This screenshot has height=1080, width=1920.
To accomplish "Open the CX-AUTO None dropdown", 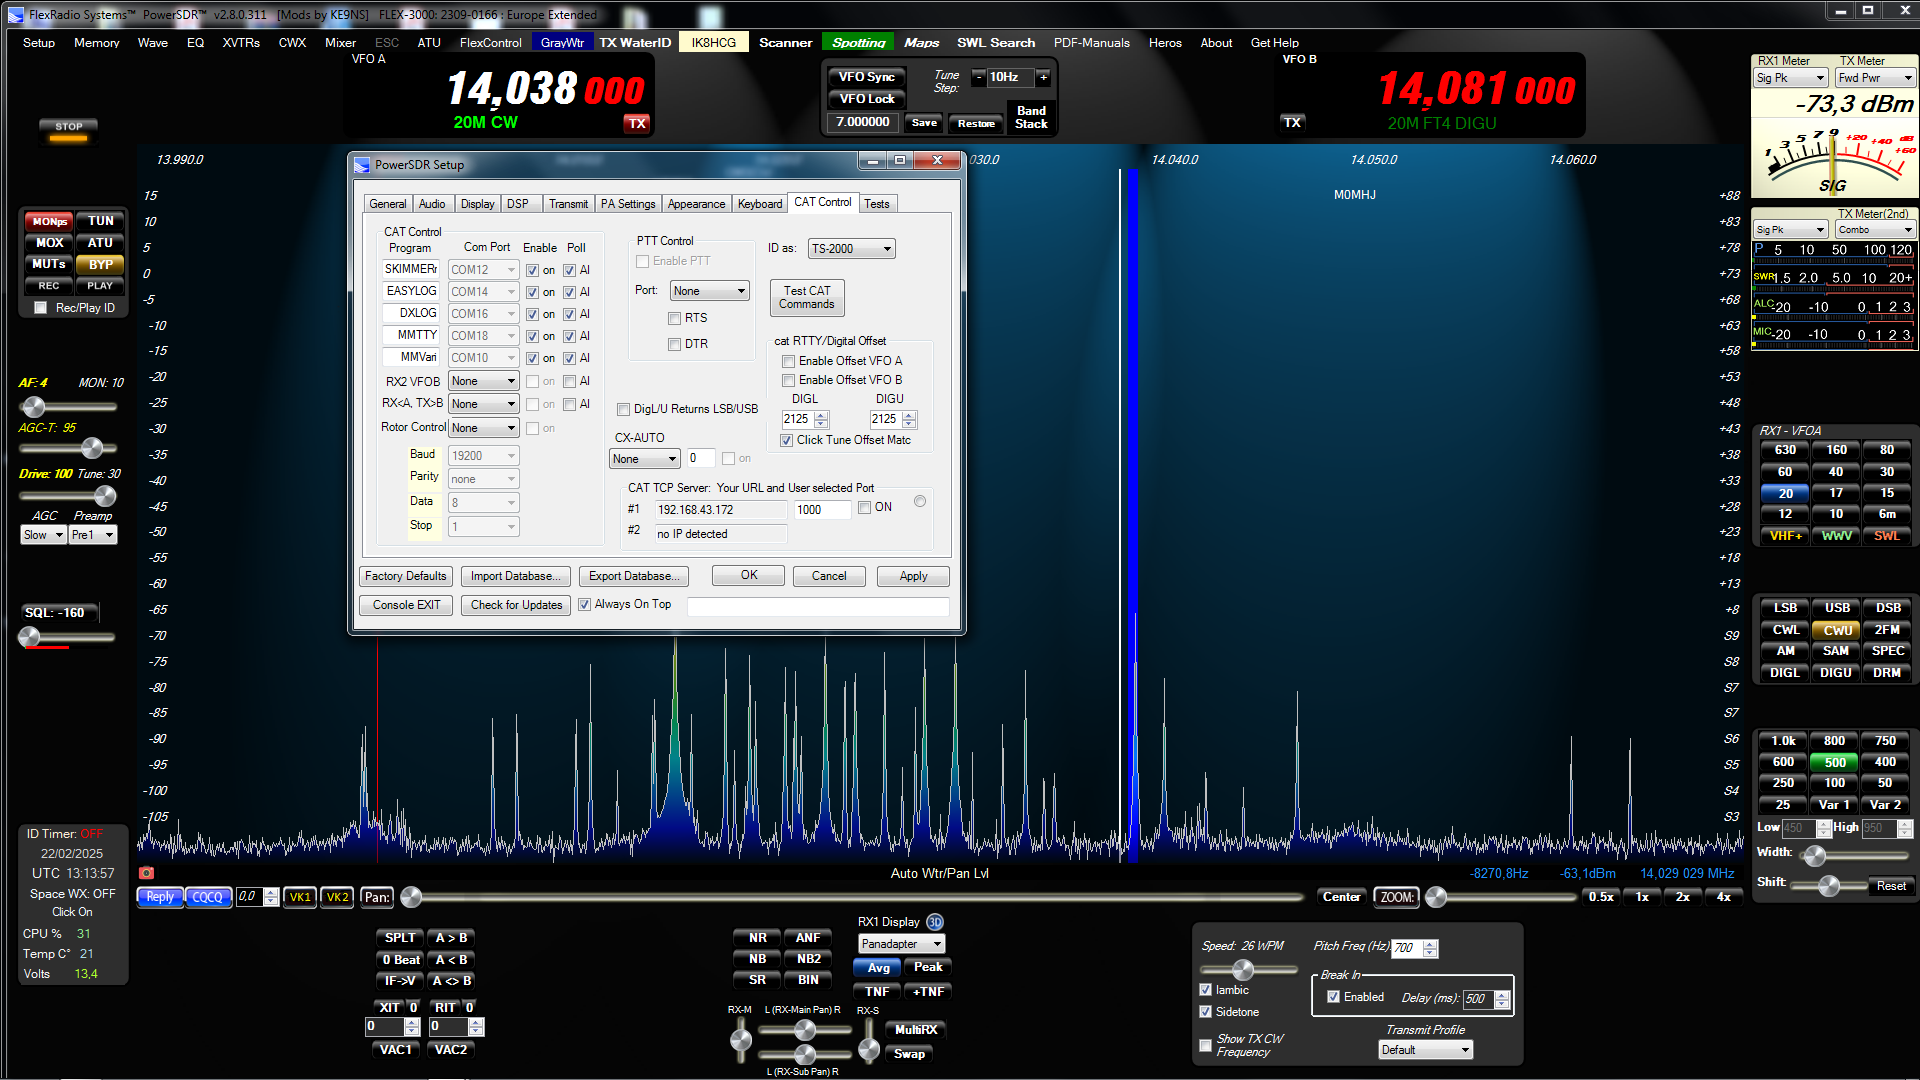I will point(645,459).
